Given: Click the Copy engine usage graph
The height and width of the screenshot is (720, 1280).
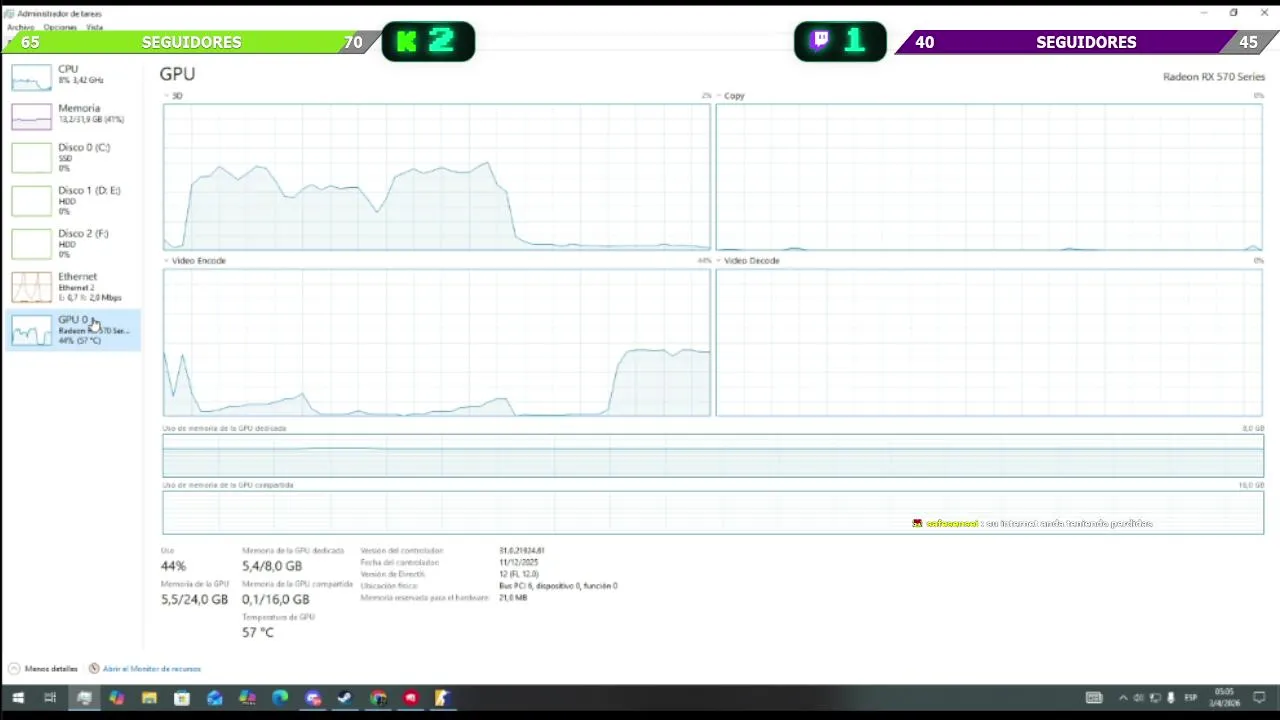Looking at the screenshot, I should pos(989,177).
